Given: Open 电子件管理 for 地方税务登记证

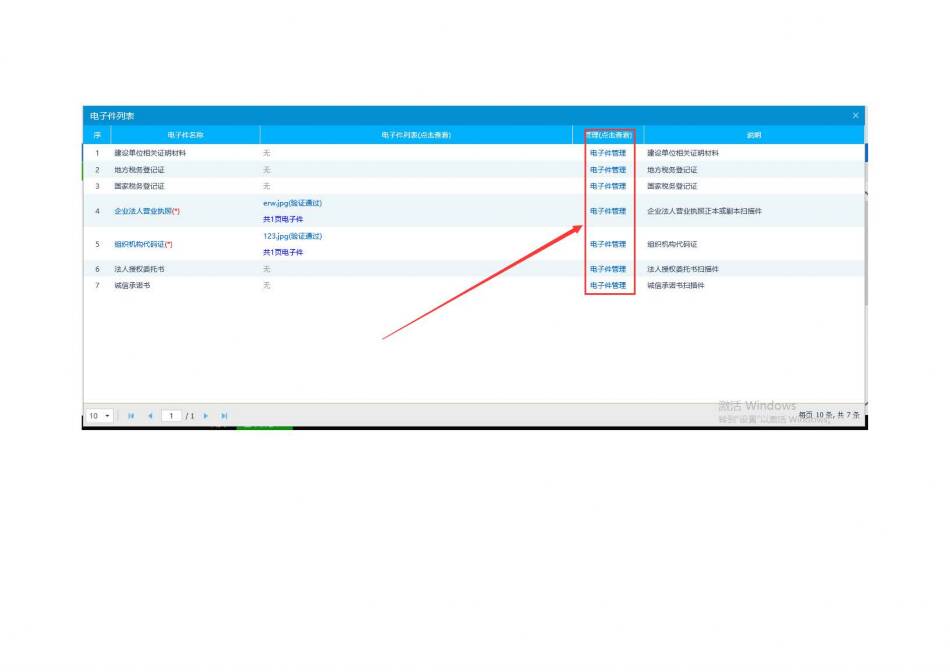Looking at the screenshot, I should click(x=608, y=170).
